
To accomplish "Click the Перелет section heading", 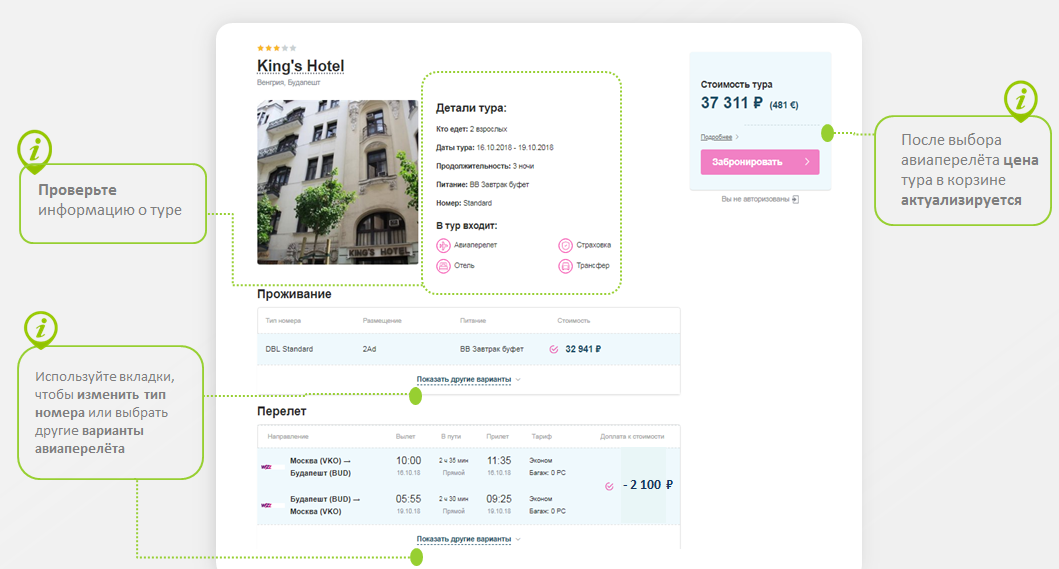I will (x=282, y=411).
